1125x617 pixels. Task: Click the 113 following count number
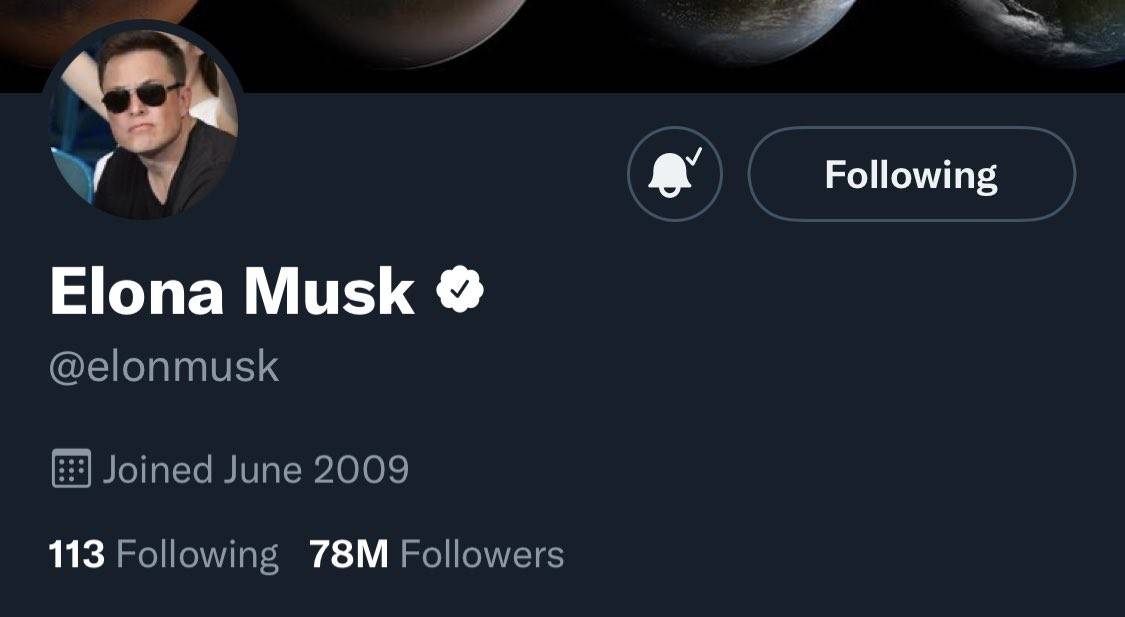76,554
